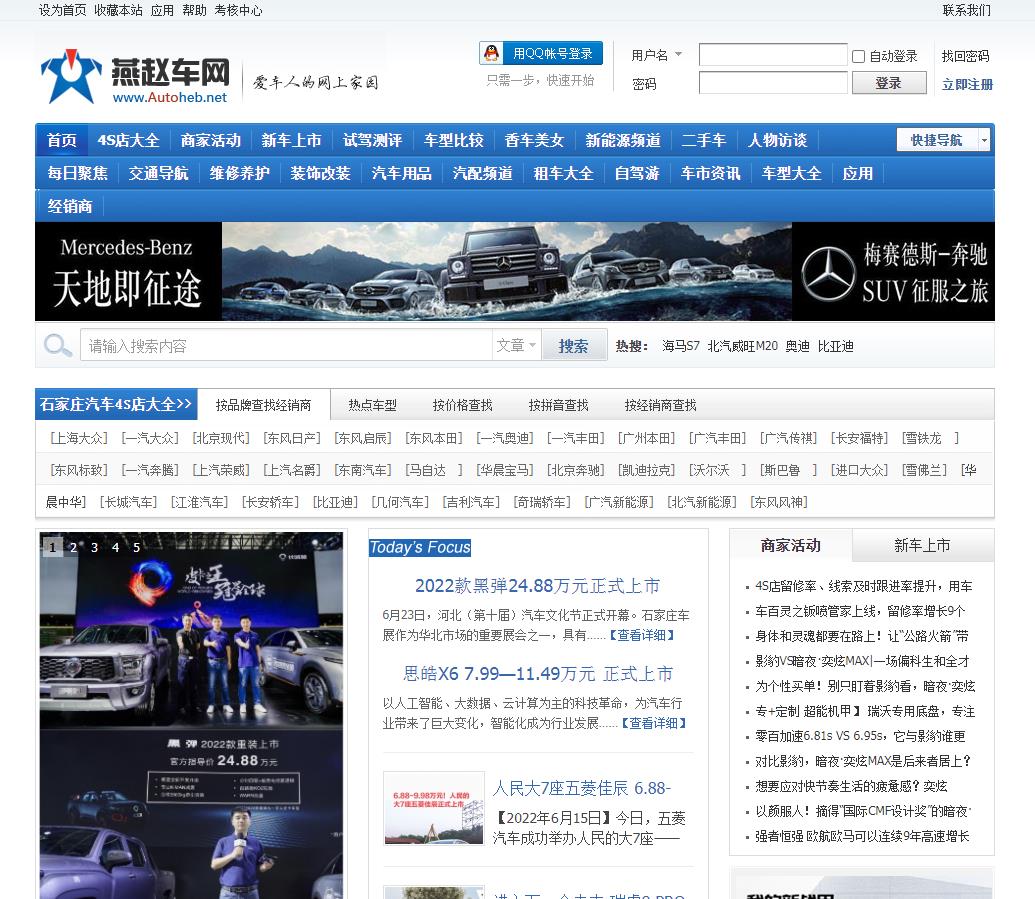Open the 立即注册 link

point(967,84)
